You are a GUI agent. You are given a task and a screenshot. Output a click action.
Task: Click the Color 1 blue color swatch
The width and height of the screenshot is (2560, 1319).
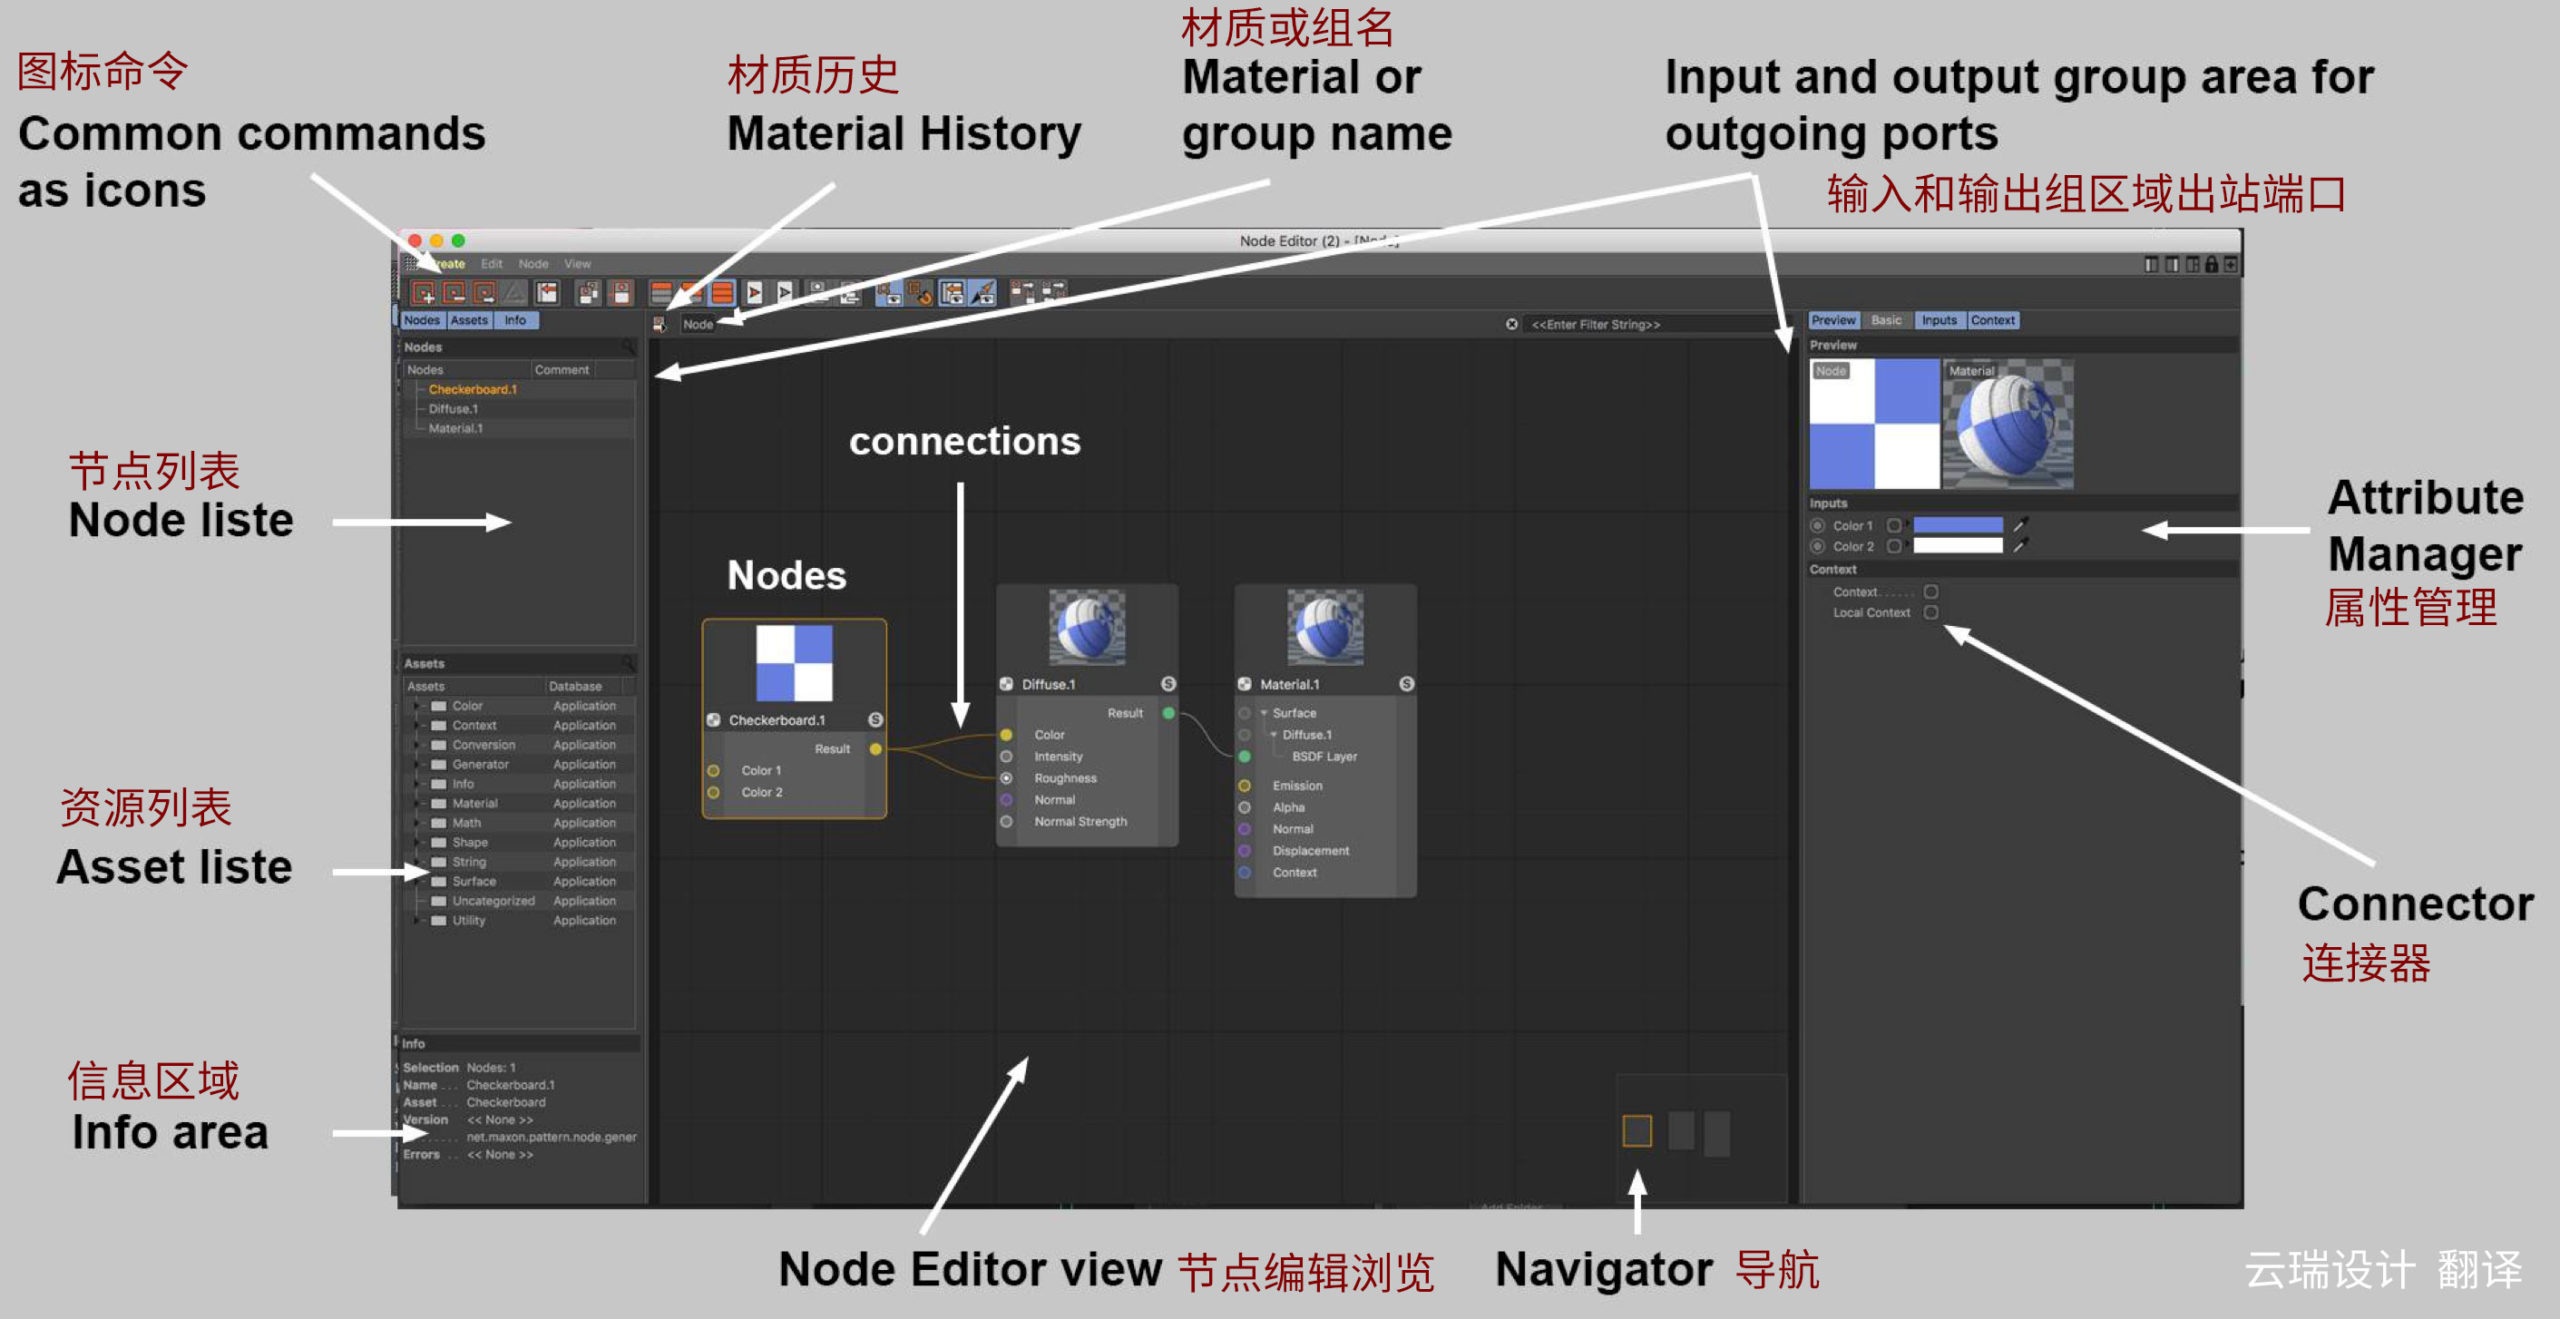[1958, 526]
